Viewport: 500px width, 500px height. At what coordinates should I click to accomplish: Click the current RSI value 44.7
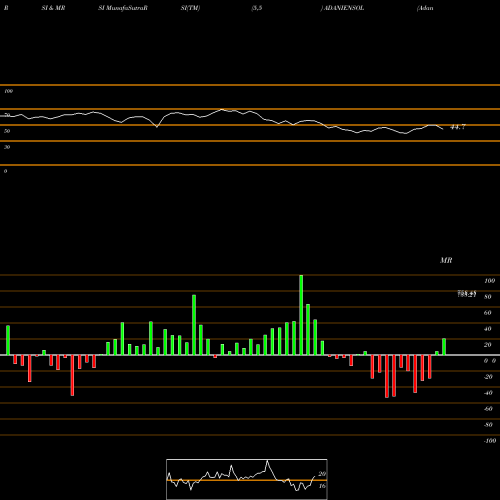pyautogui.click(x=458, y=127)
